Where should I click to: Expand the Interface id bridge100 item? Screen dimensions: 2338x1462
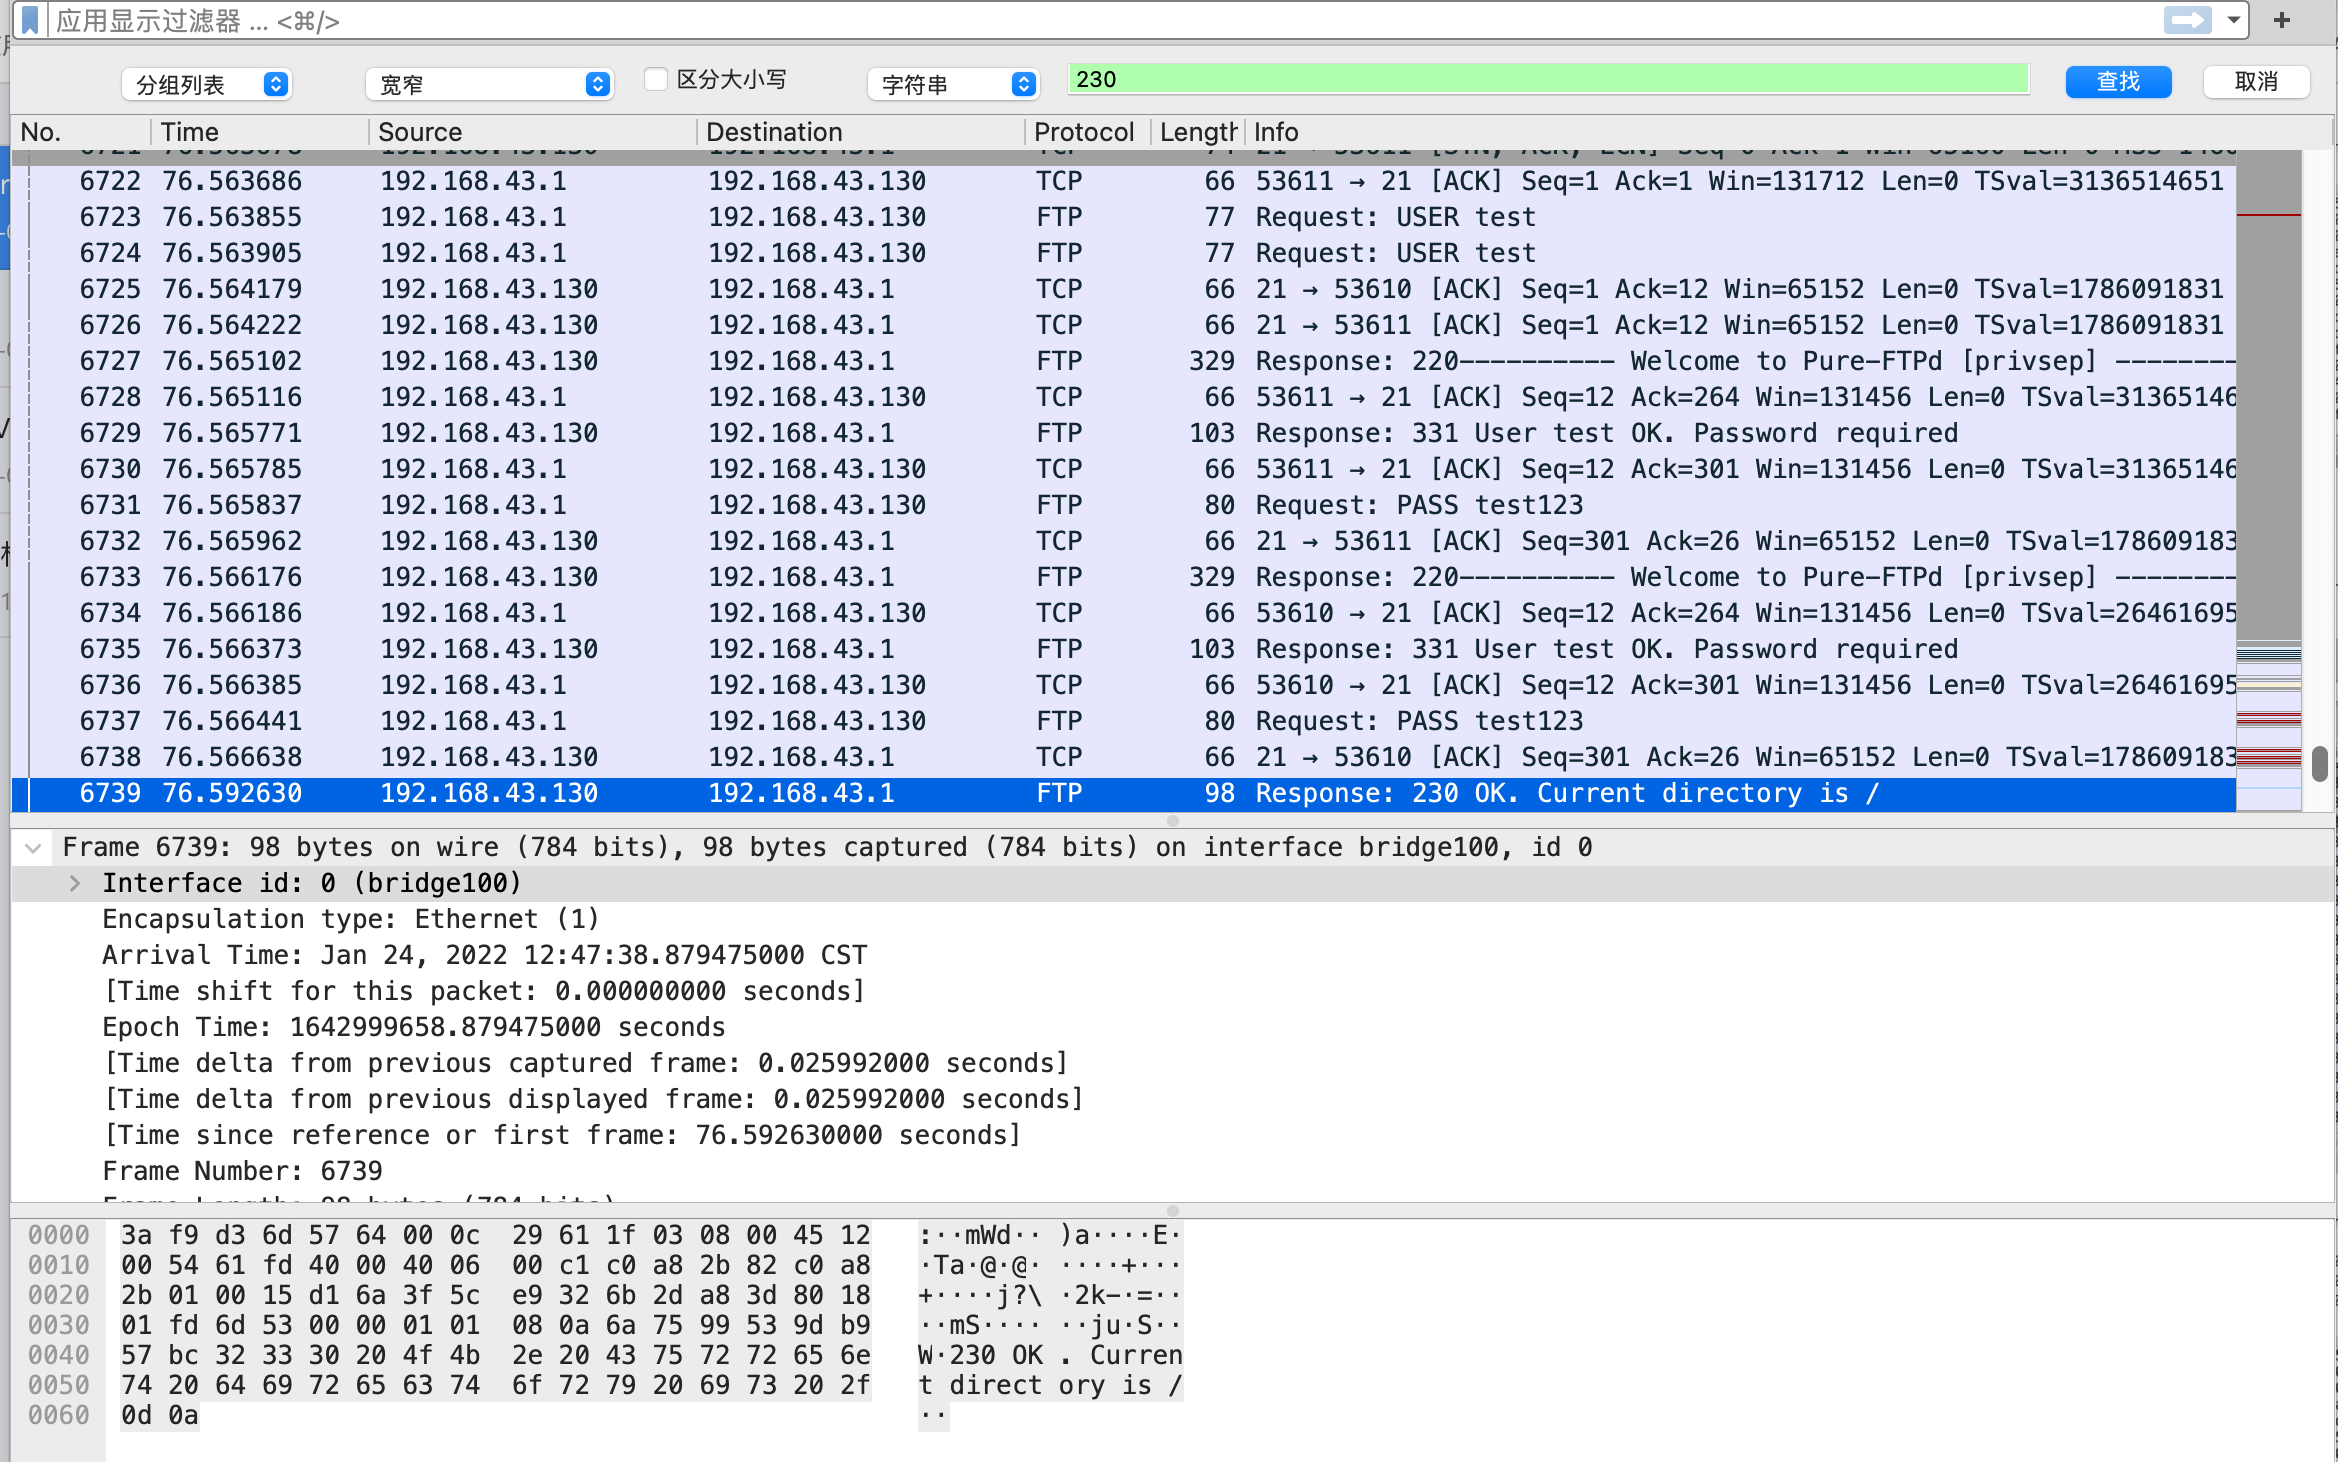point(75,883)
